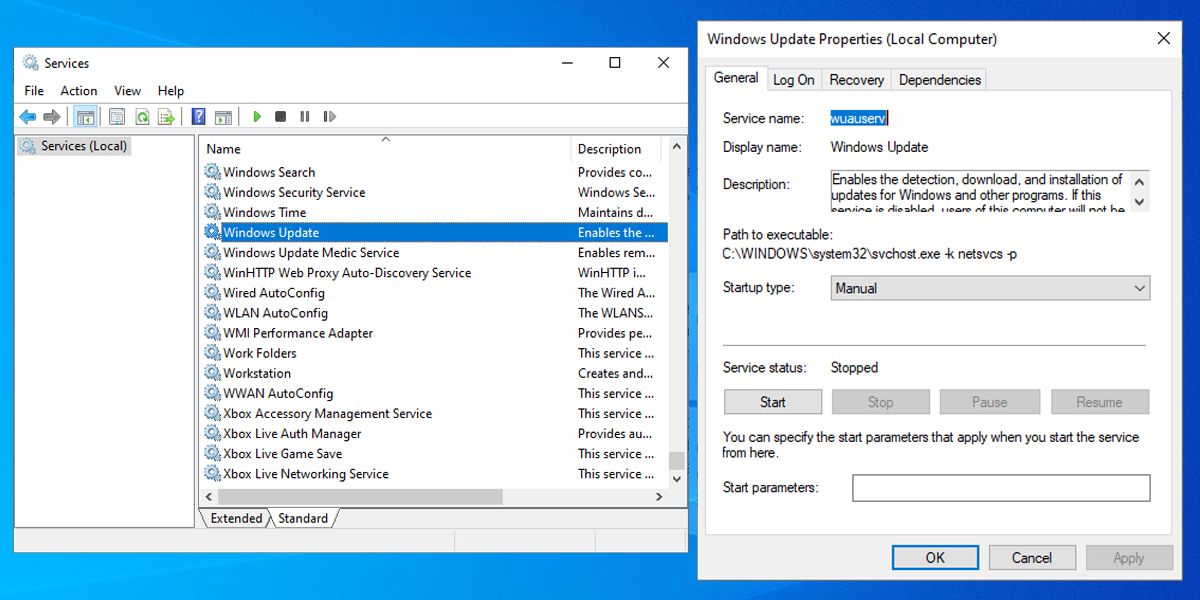Image resolution: width=1200 pixels, height=600 pixels.
Task: Click inside the Start parameters field
Action: [x=1000, y=487]
